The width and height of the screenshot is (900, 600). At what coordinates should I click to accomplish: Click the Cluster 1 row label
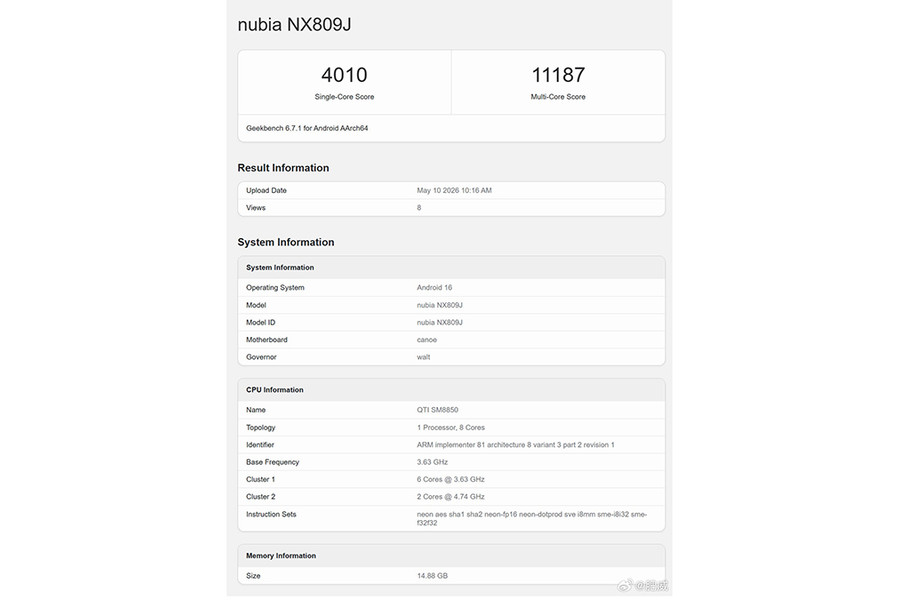(x=261, y=479)
